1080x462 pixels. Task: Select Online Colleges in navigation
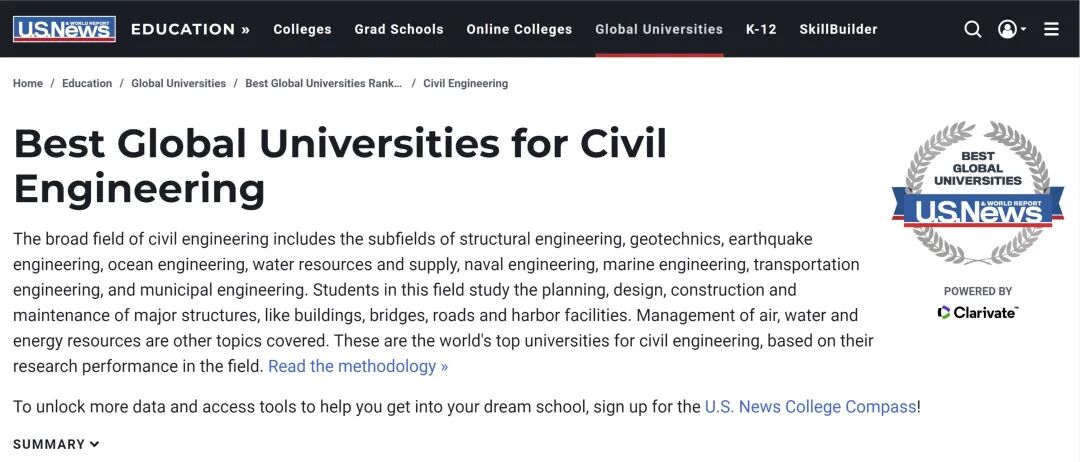tap(519, 29)
